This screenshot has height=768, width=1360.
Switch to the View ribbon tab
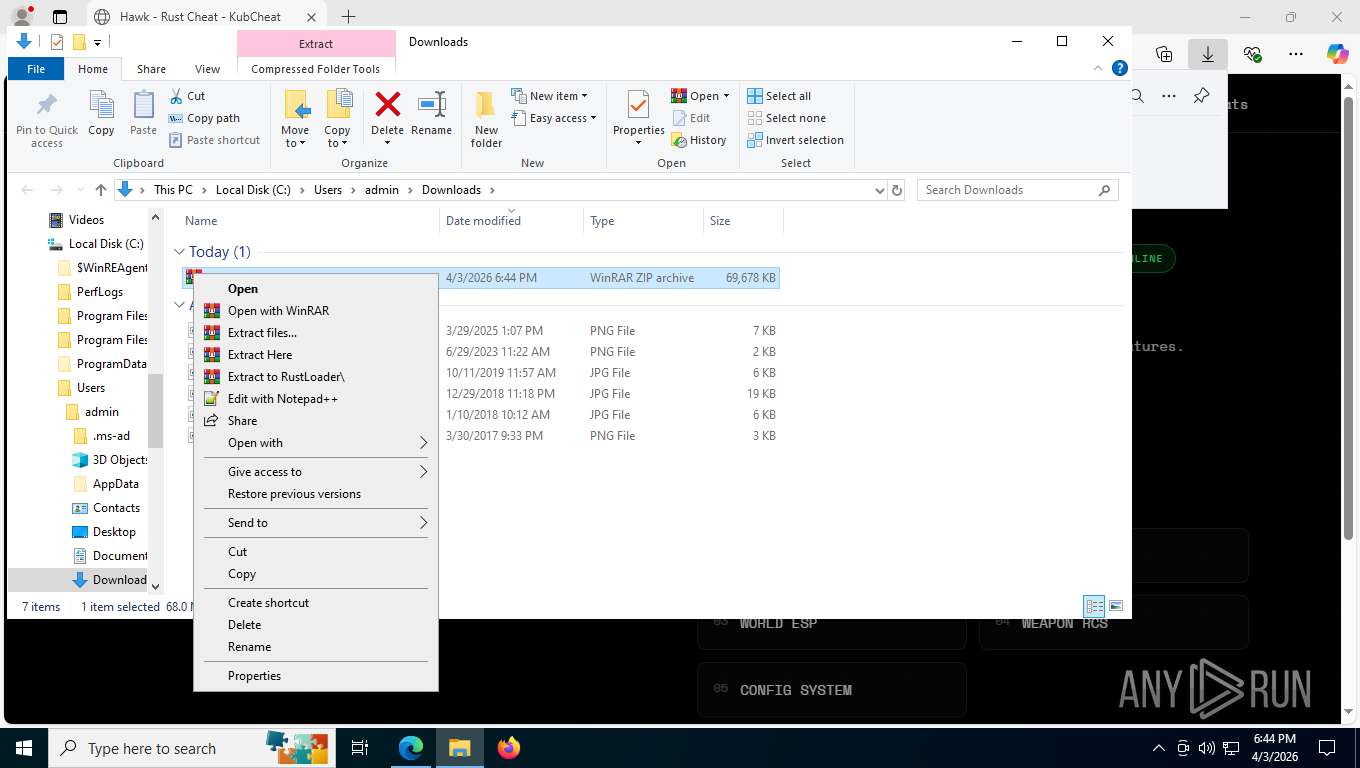pyautogui.click(x=207, y=69)
